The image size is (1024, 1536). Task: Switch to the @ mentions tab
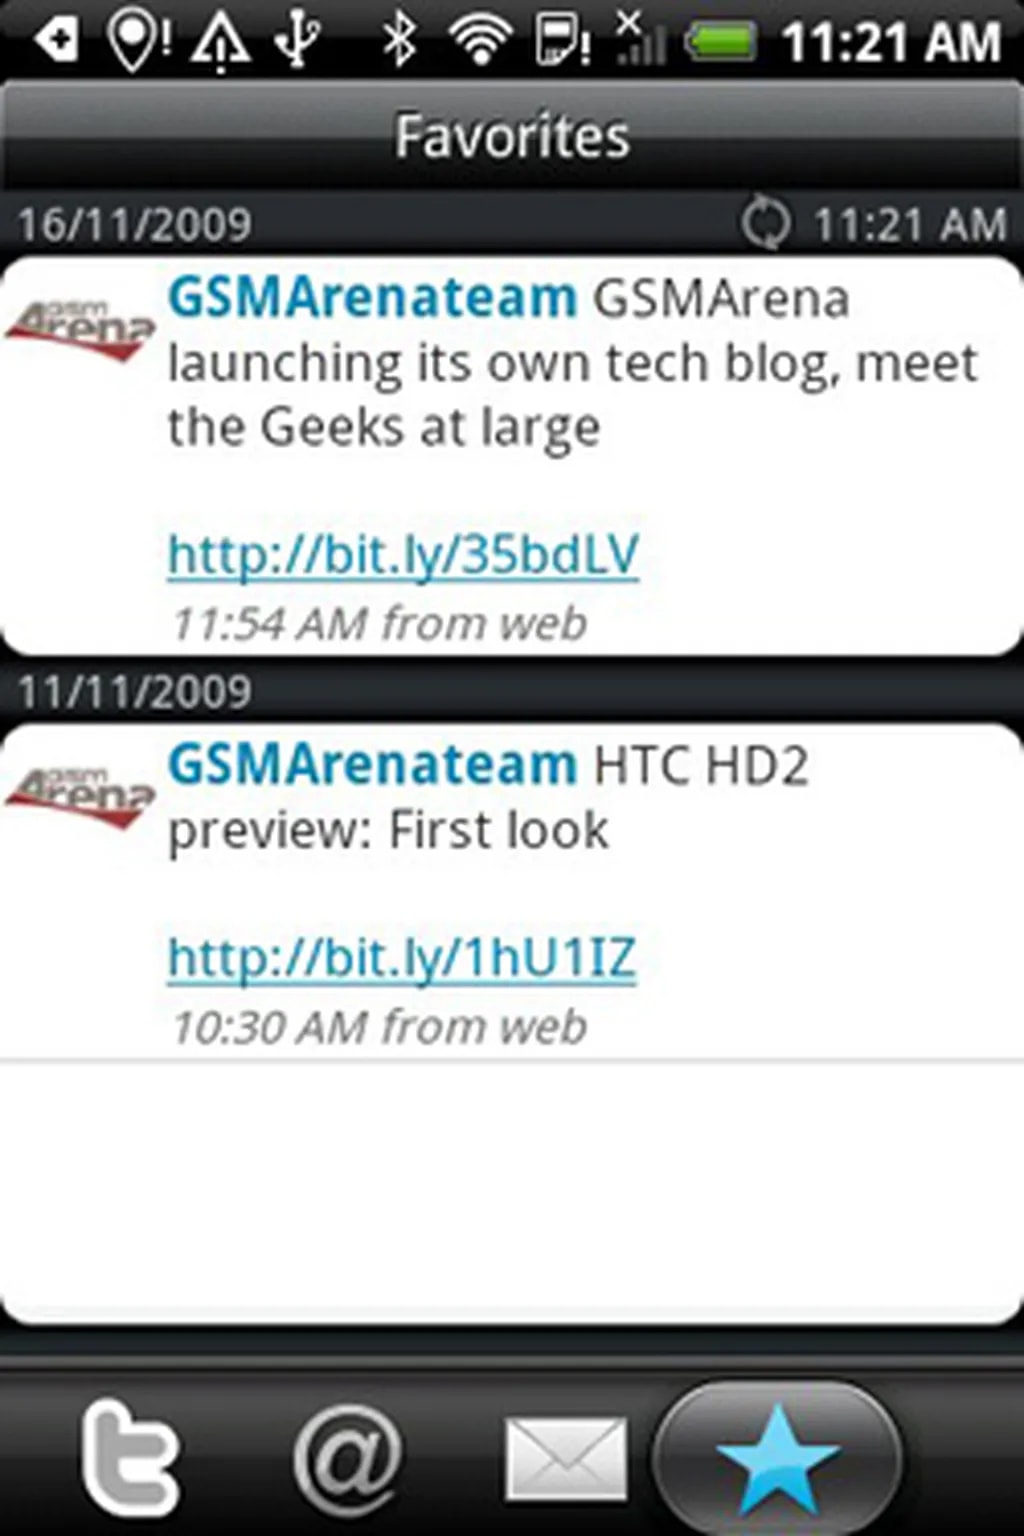348,1458
